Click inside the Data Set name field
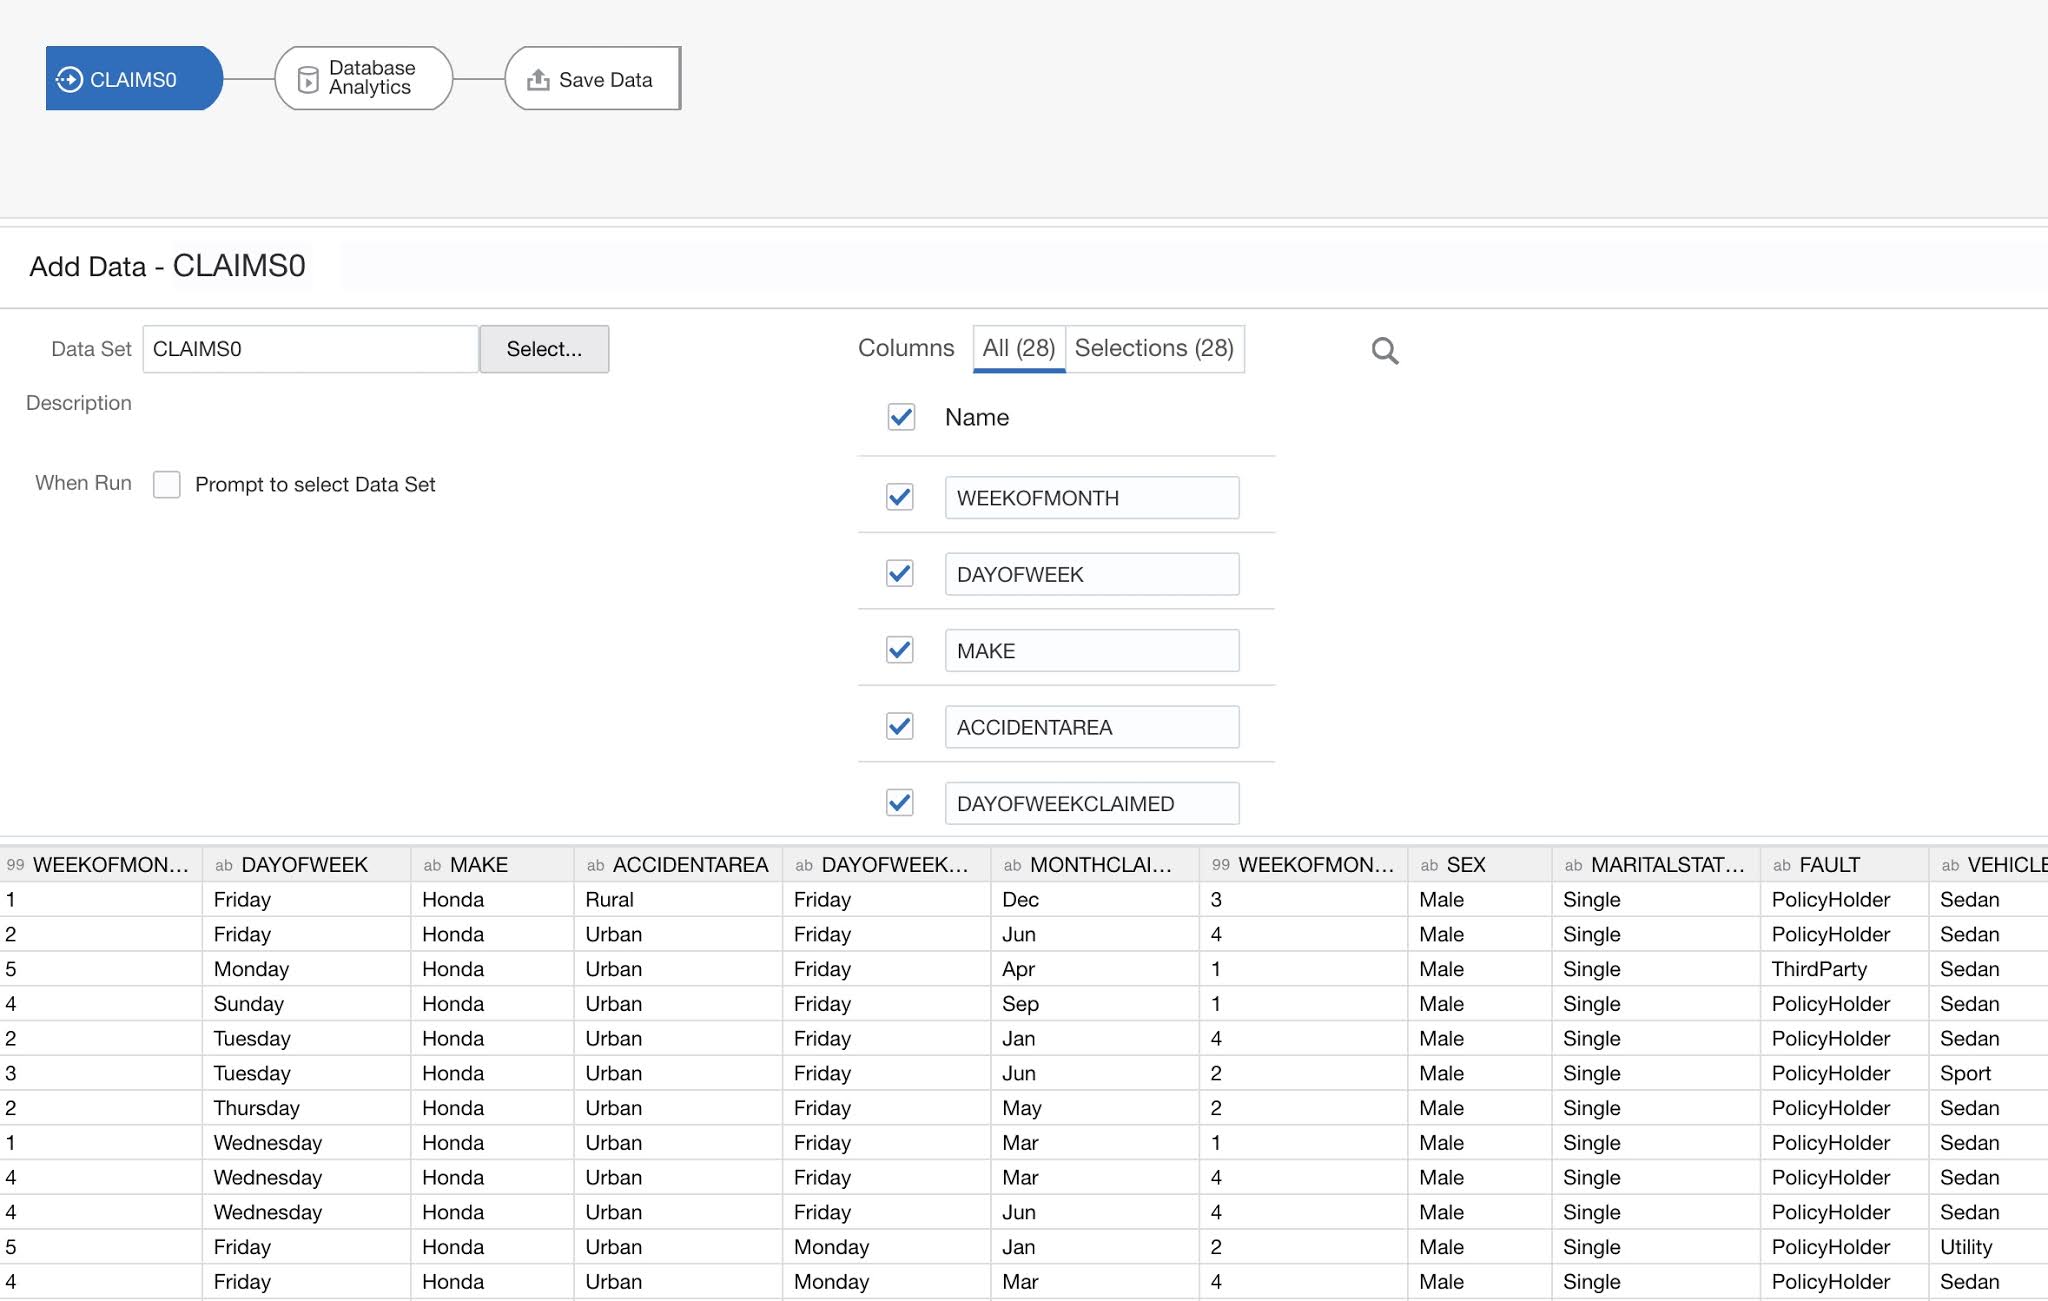2048x1301 pixels. coord(310,349)
